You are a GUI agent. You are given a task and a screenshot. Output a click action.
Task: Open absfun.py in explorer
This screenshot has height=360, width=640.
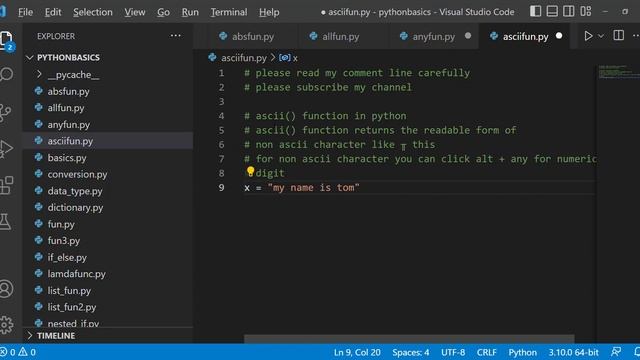coord(108,91)
